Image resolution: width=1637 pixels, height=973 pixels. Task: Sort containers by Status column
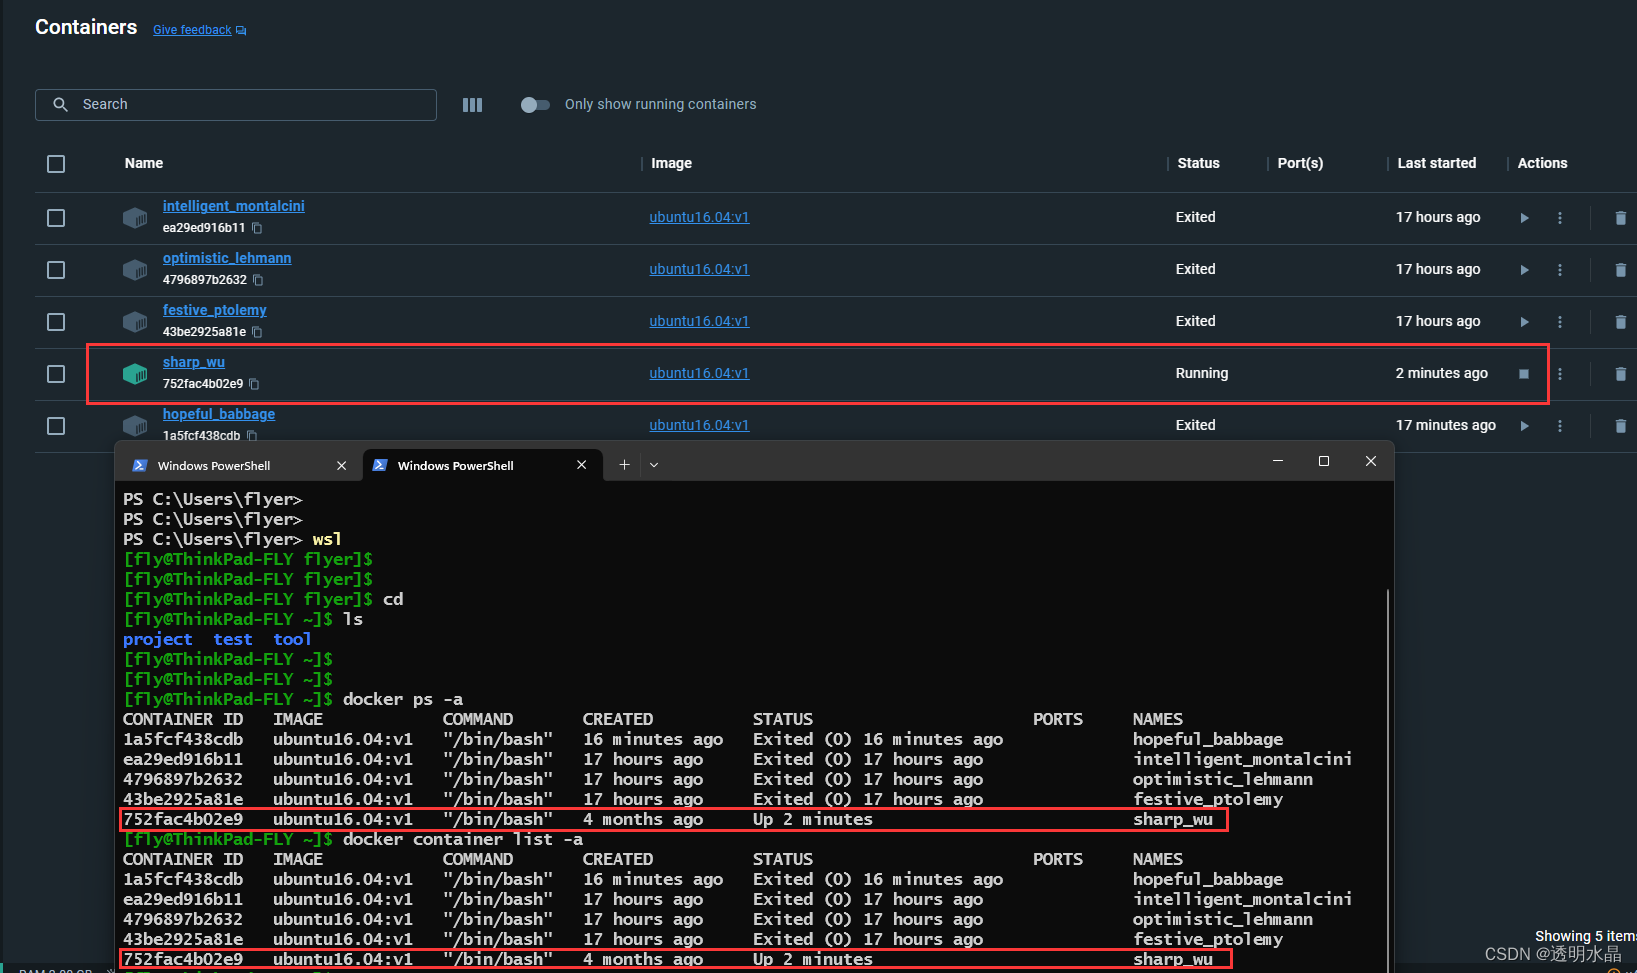(1198, 163)
